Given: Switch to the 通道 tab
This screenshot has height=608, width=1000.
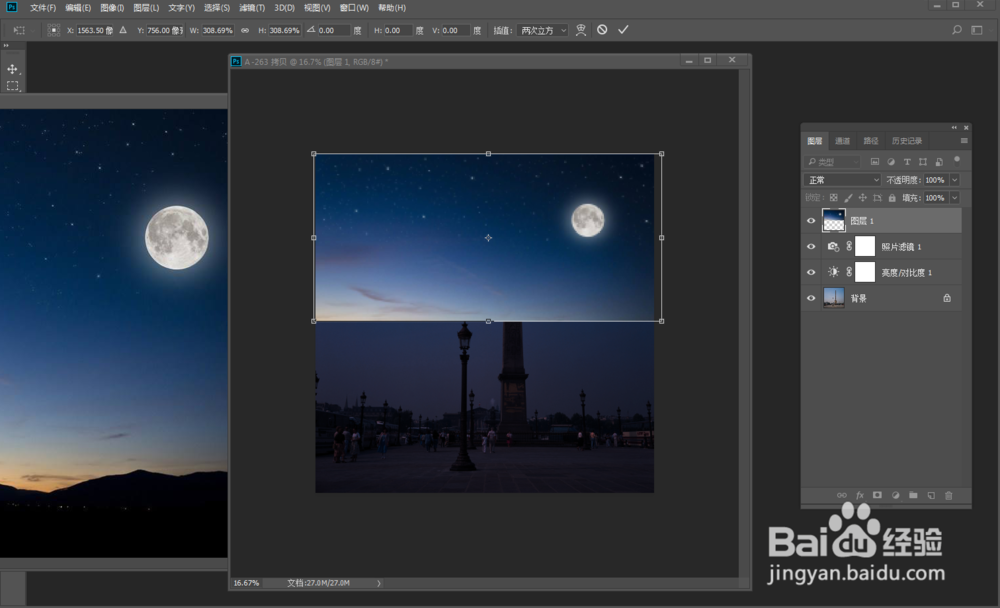Looking at the screenshot, I should [x=843, y=141].
